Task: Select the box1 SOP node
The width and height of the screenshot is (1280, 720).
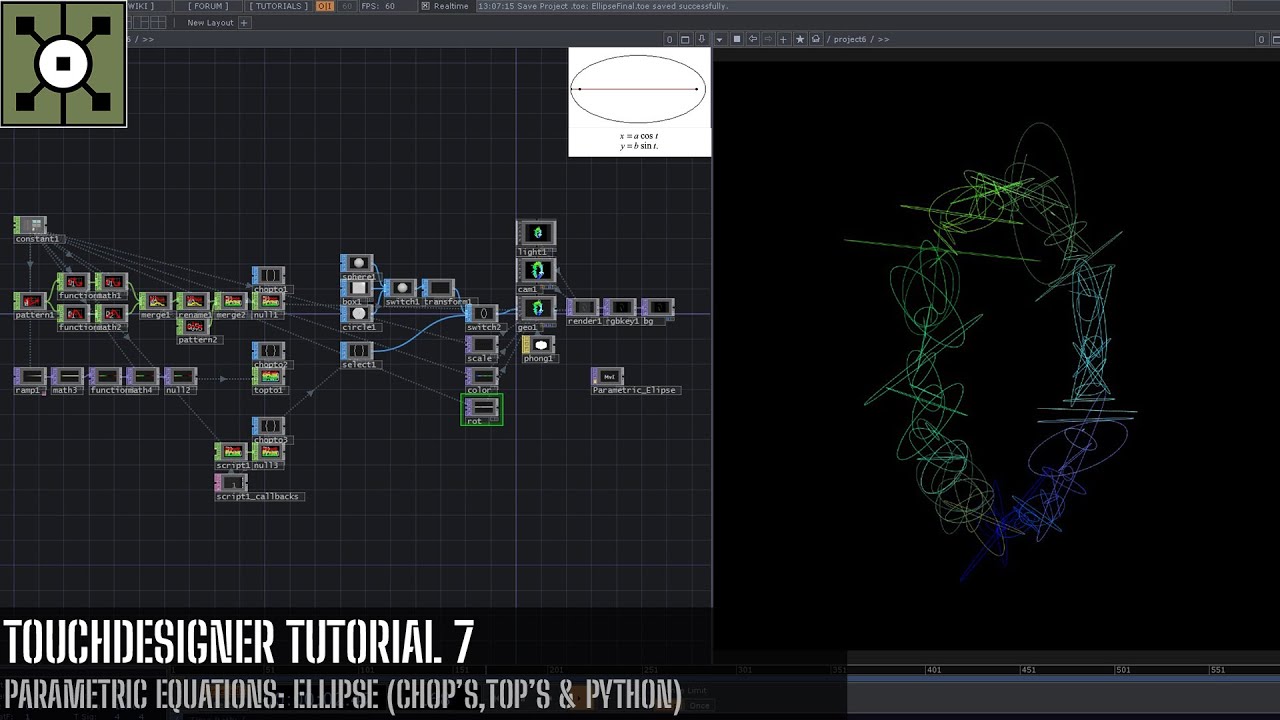Action: 357,288
